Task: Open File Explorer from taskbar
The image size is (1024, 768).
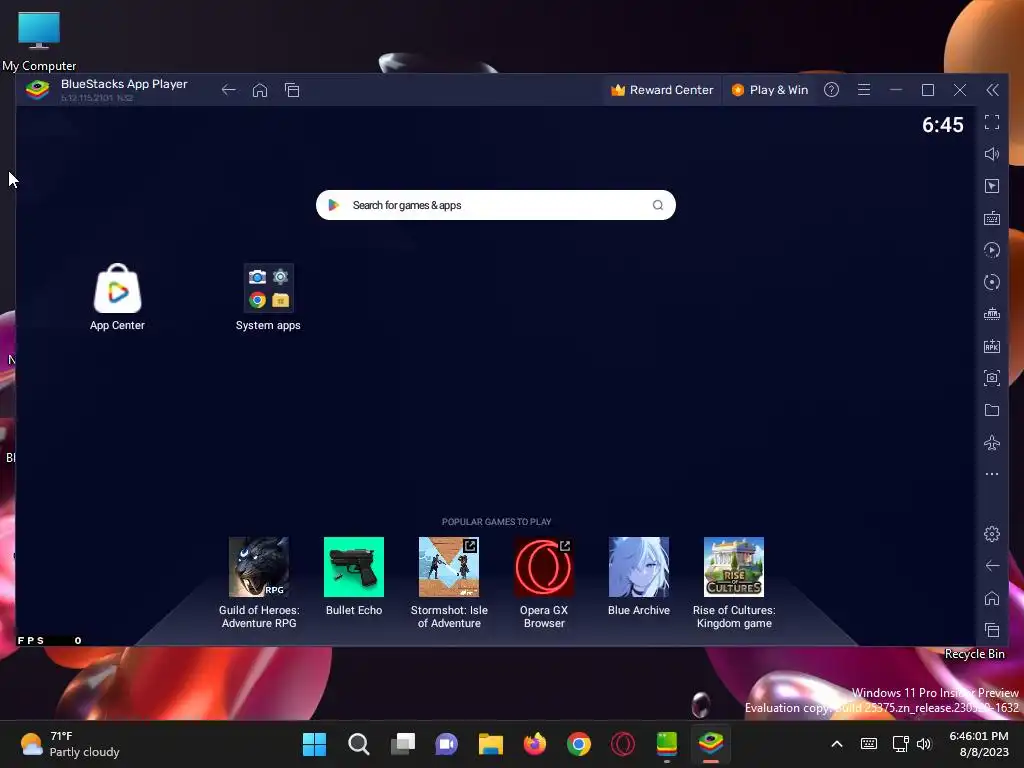Action: [x=490, y=744]
